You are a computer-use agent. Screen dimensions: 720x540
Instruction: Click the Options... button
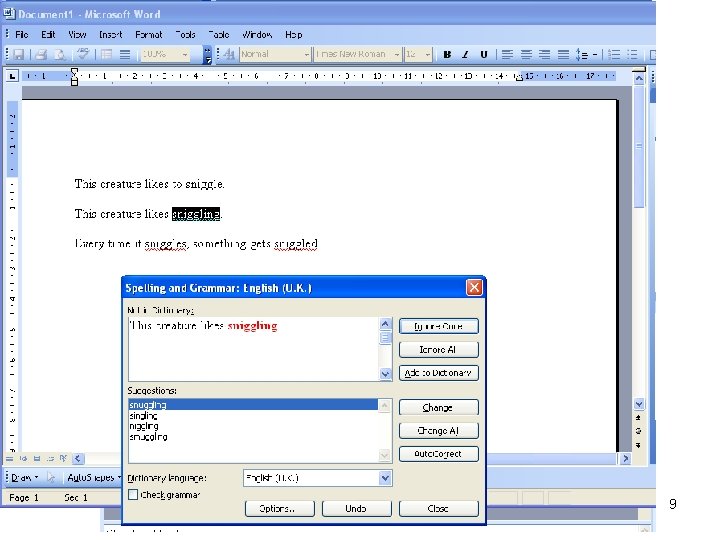click(280, 509)
